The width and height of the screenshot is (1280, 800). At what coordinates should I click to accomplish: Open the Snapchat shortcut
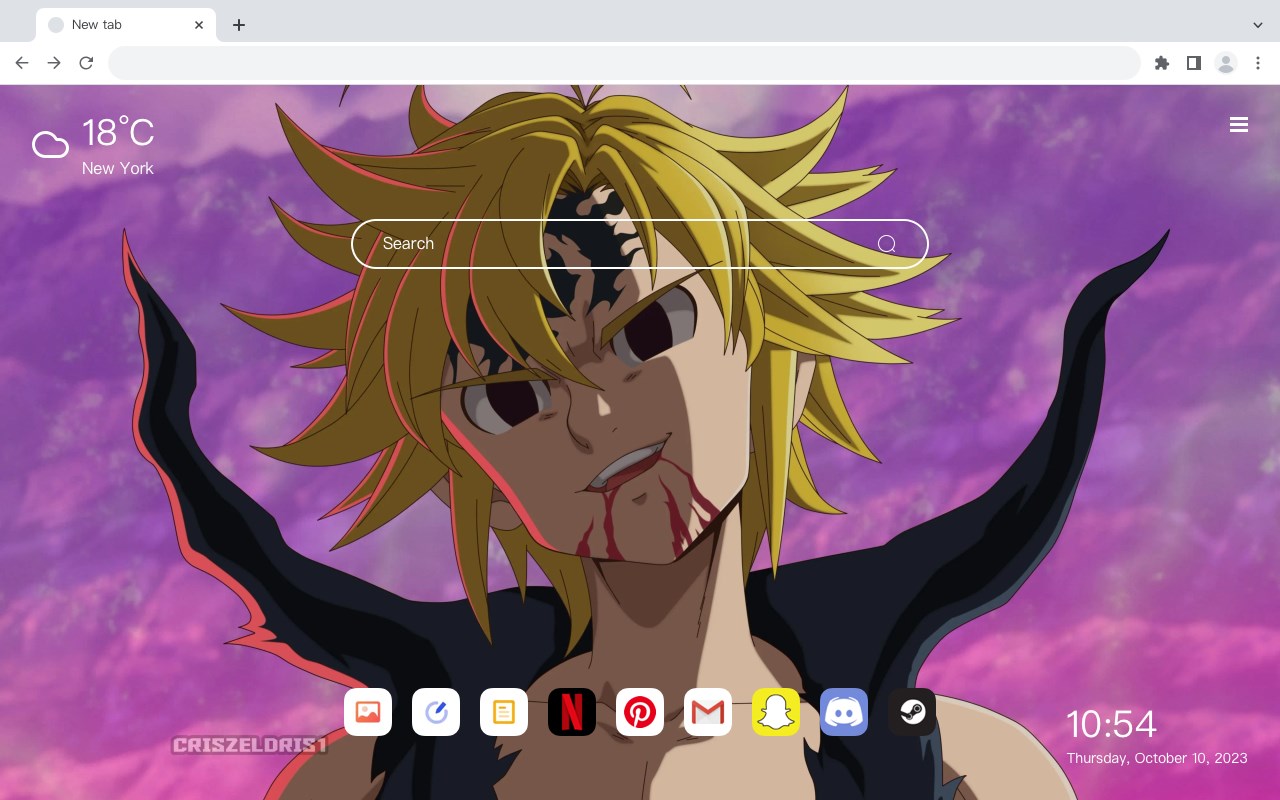(x=776, y=712)
